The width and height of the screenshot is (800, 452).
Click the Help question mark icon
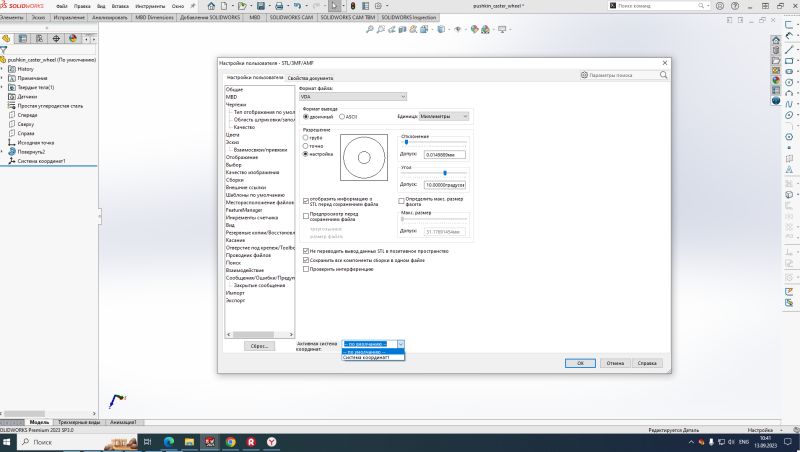(x=735, y=6)
